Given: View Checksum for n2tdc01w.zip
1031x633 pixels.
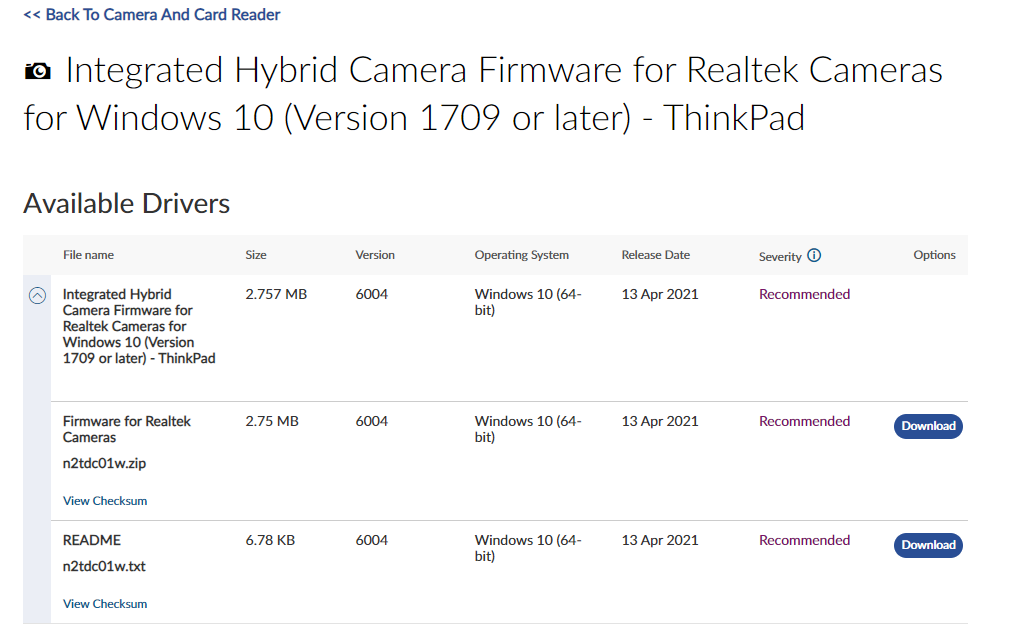Looking at the screenshot, I should click(x=105, y=501).
